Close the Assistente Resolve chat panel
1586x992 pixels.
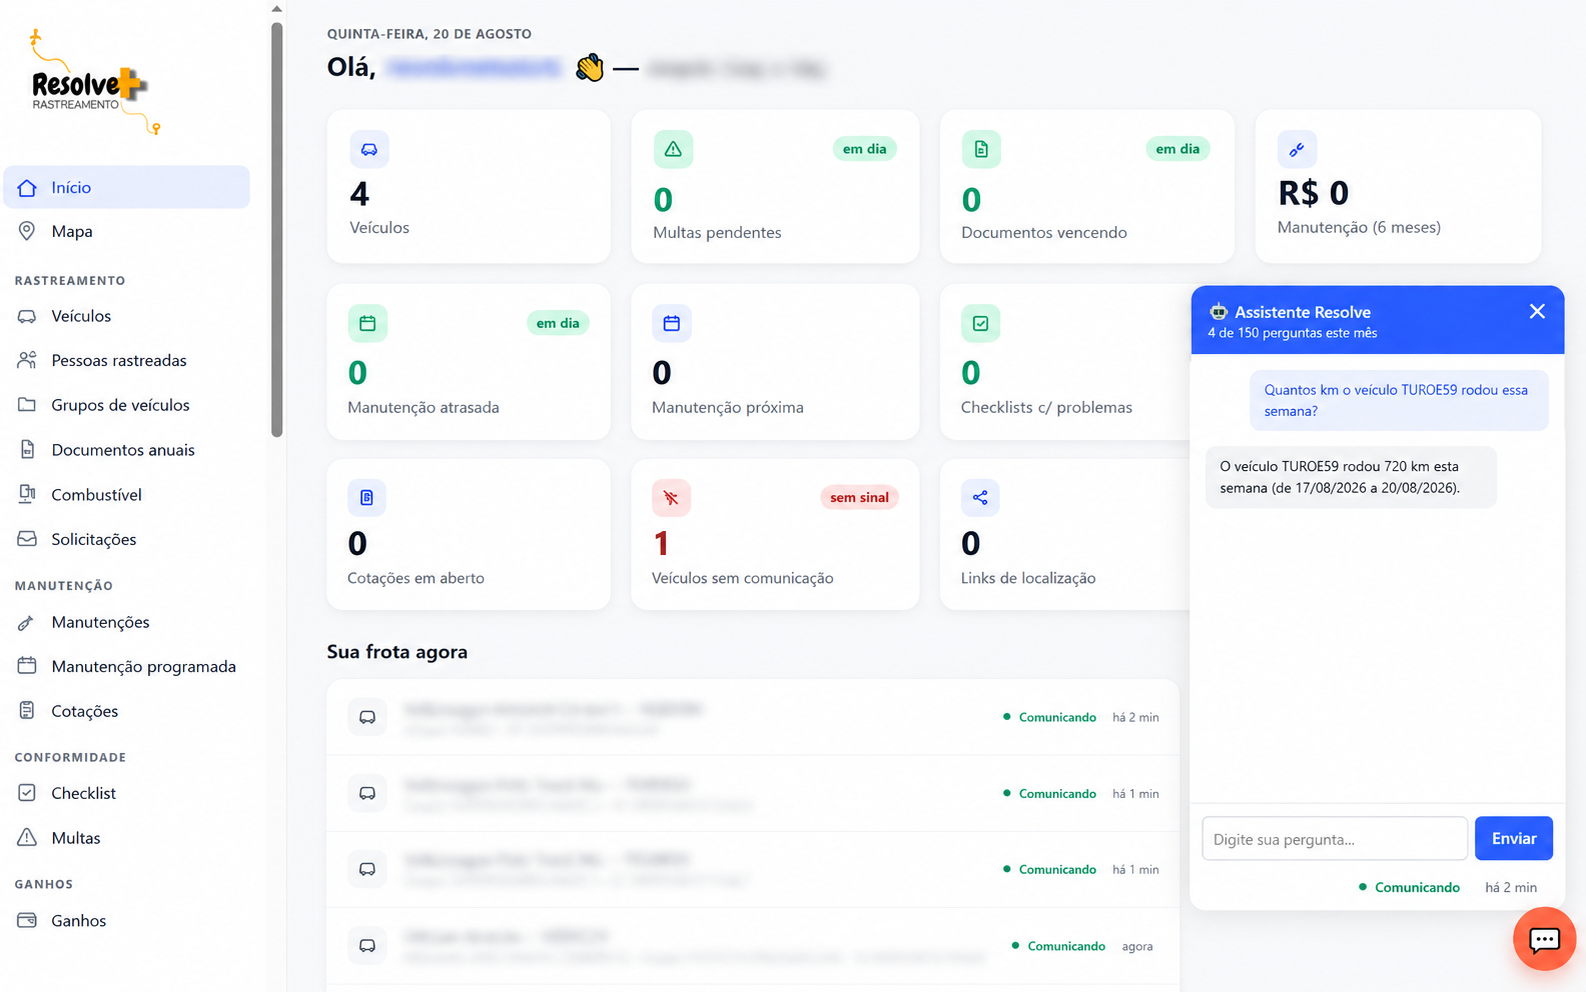point(1537,312)
